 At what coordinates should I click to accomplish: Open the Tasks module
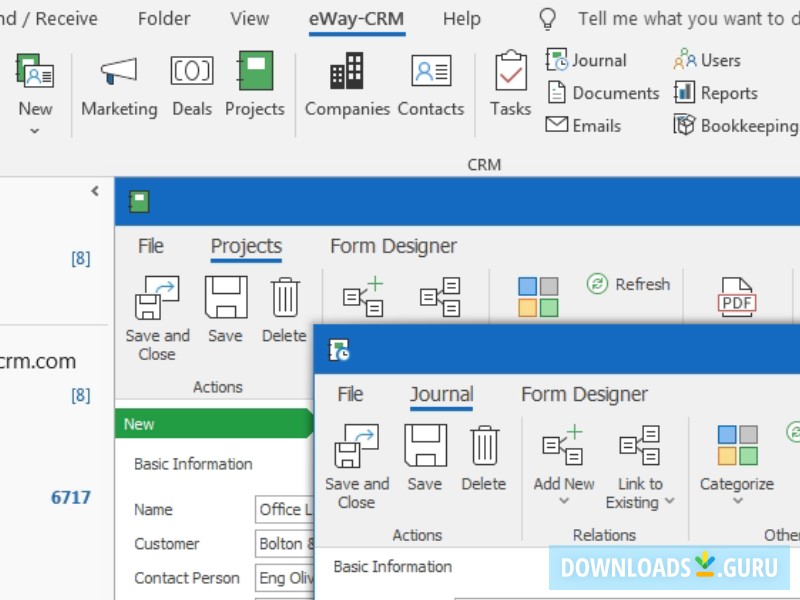[x=510, y=84]
